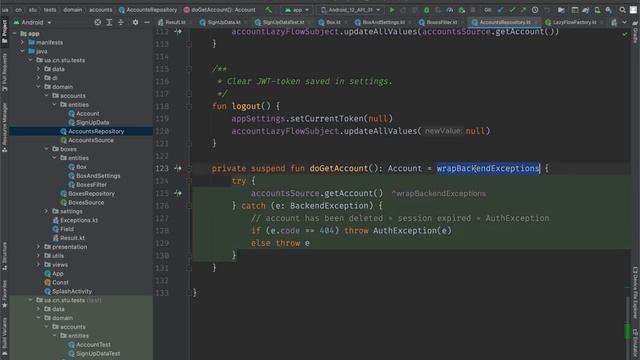The width and height of the screenshot is (640, 360).
Task: Click suspend call gutter icon on line 125
Action: point(178,193)
